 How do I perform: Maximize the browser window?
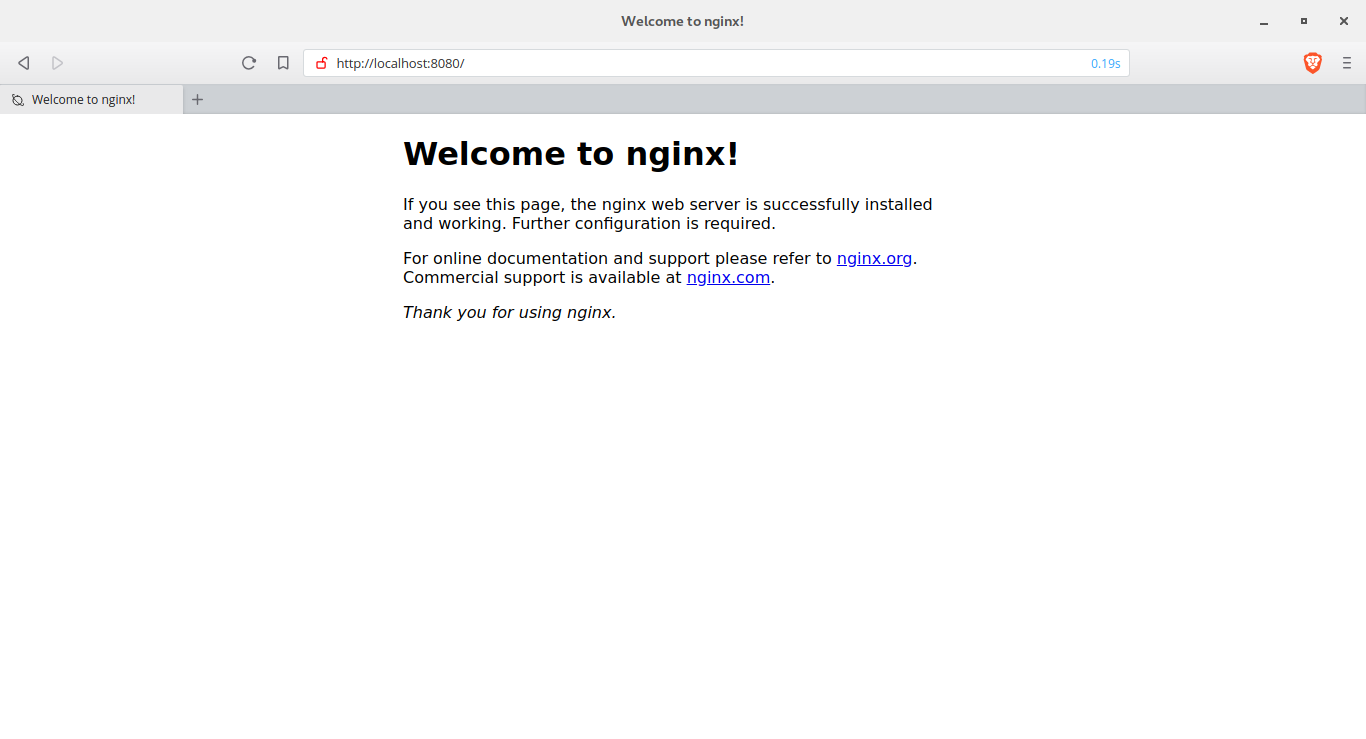1304,21
